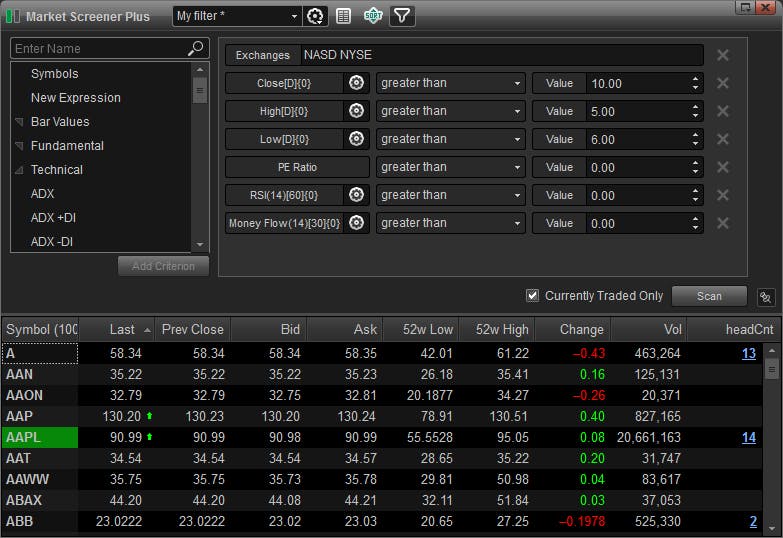
Task: Open comparison dropdown for Money Flow row
Action: click(x=450, y=223)
